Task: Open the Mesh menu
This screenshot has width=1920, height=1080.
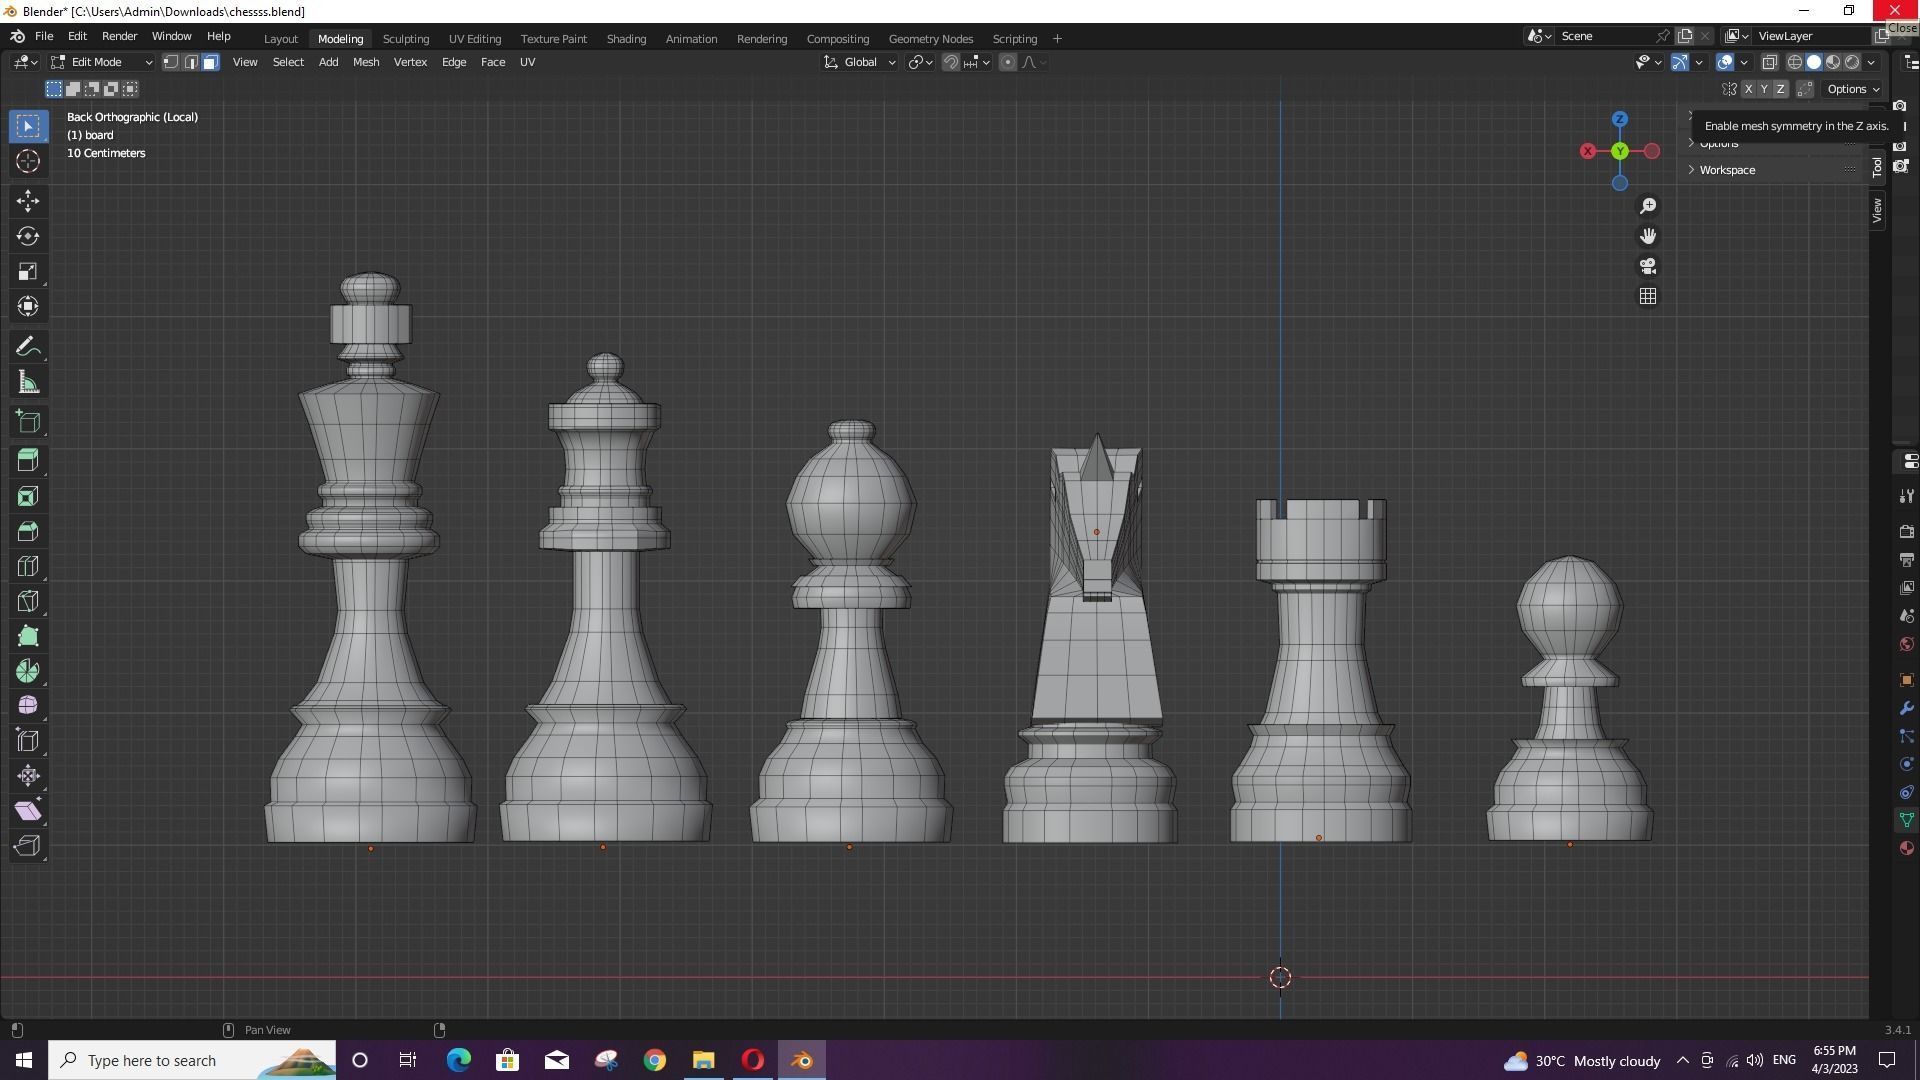Action: (365, 62)
